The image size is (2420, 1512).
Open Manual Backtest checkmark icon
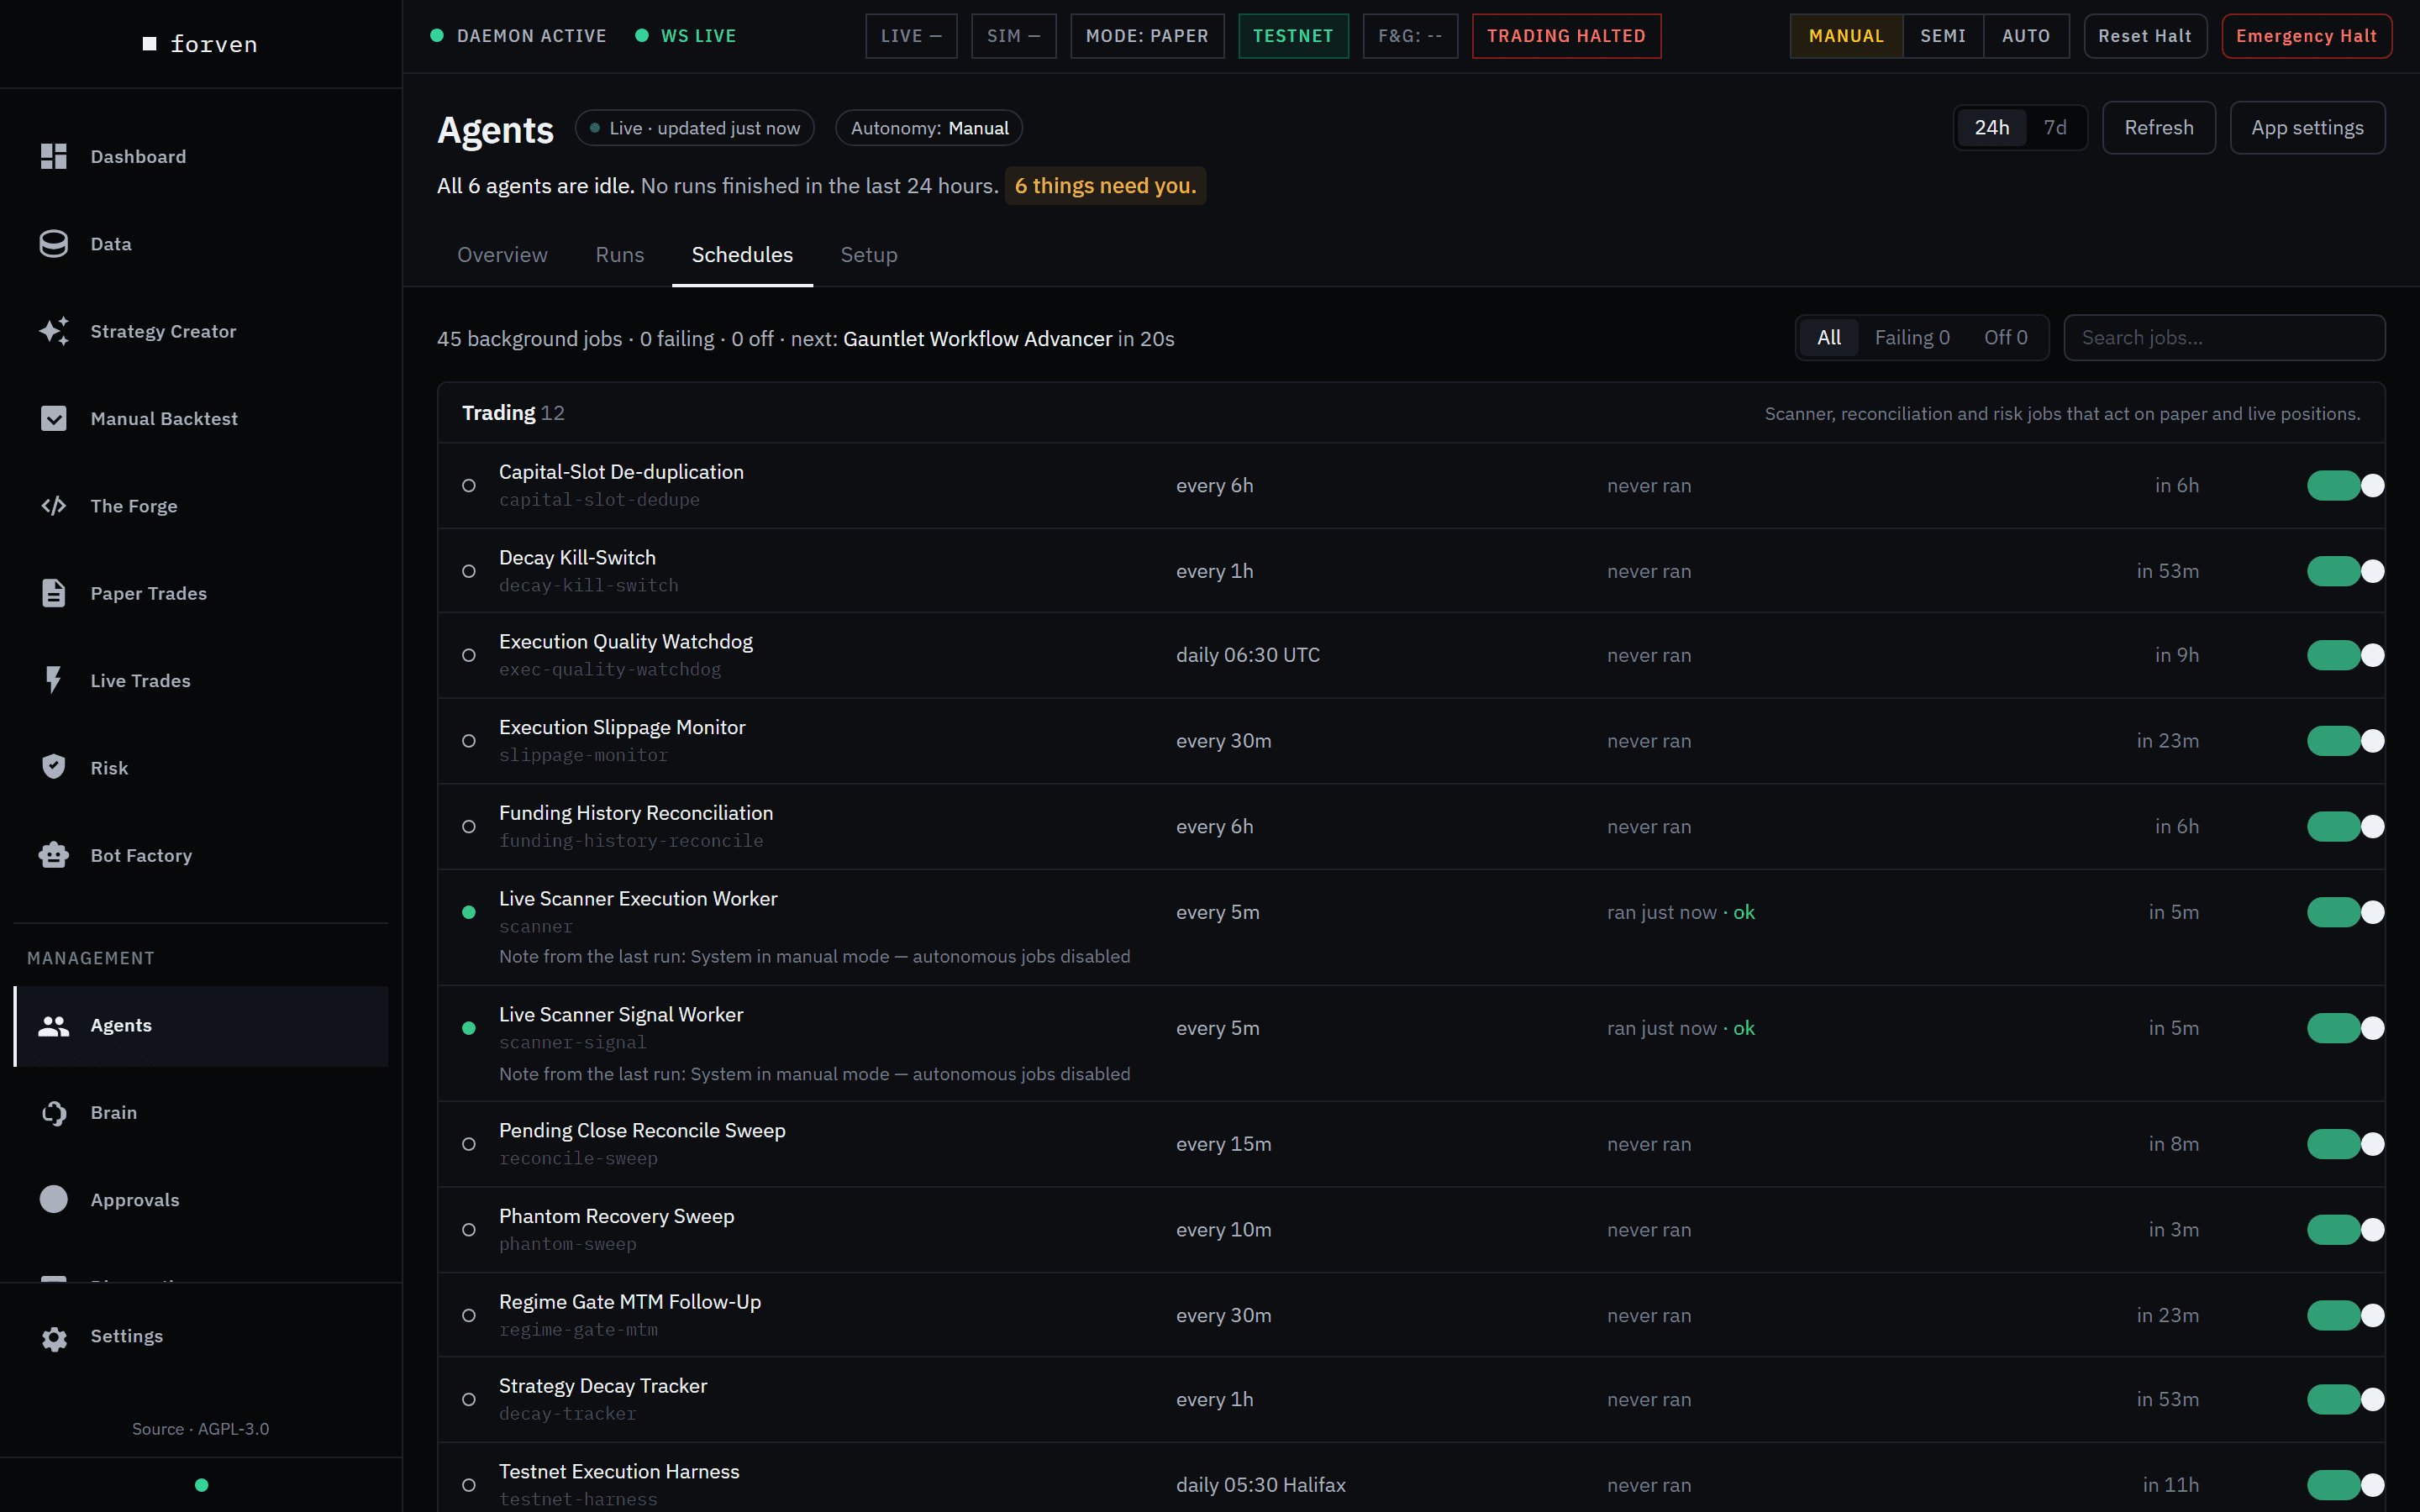tap(54, 418)
